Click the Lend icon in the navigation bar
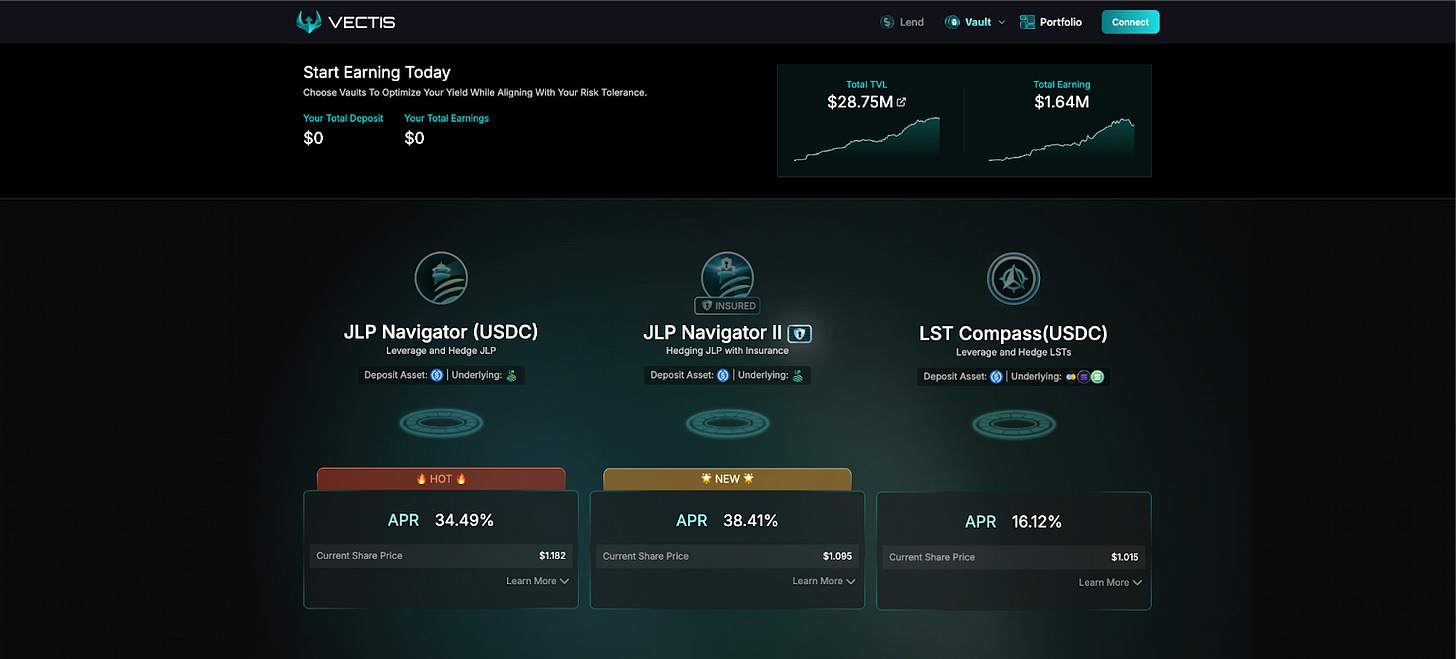Screen dimensions: 1456x659 tap(887, 22)
